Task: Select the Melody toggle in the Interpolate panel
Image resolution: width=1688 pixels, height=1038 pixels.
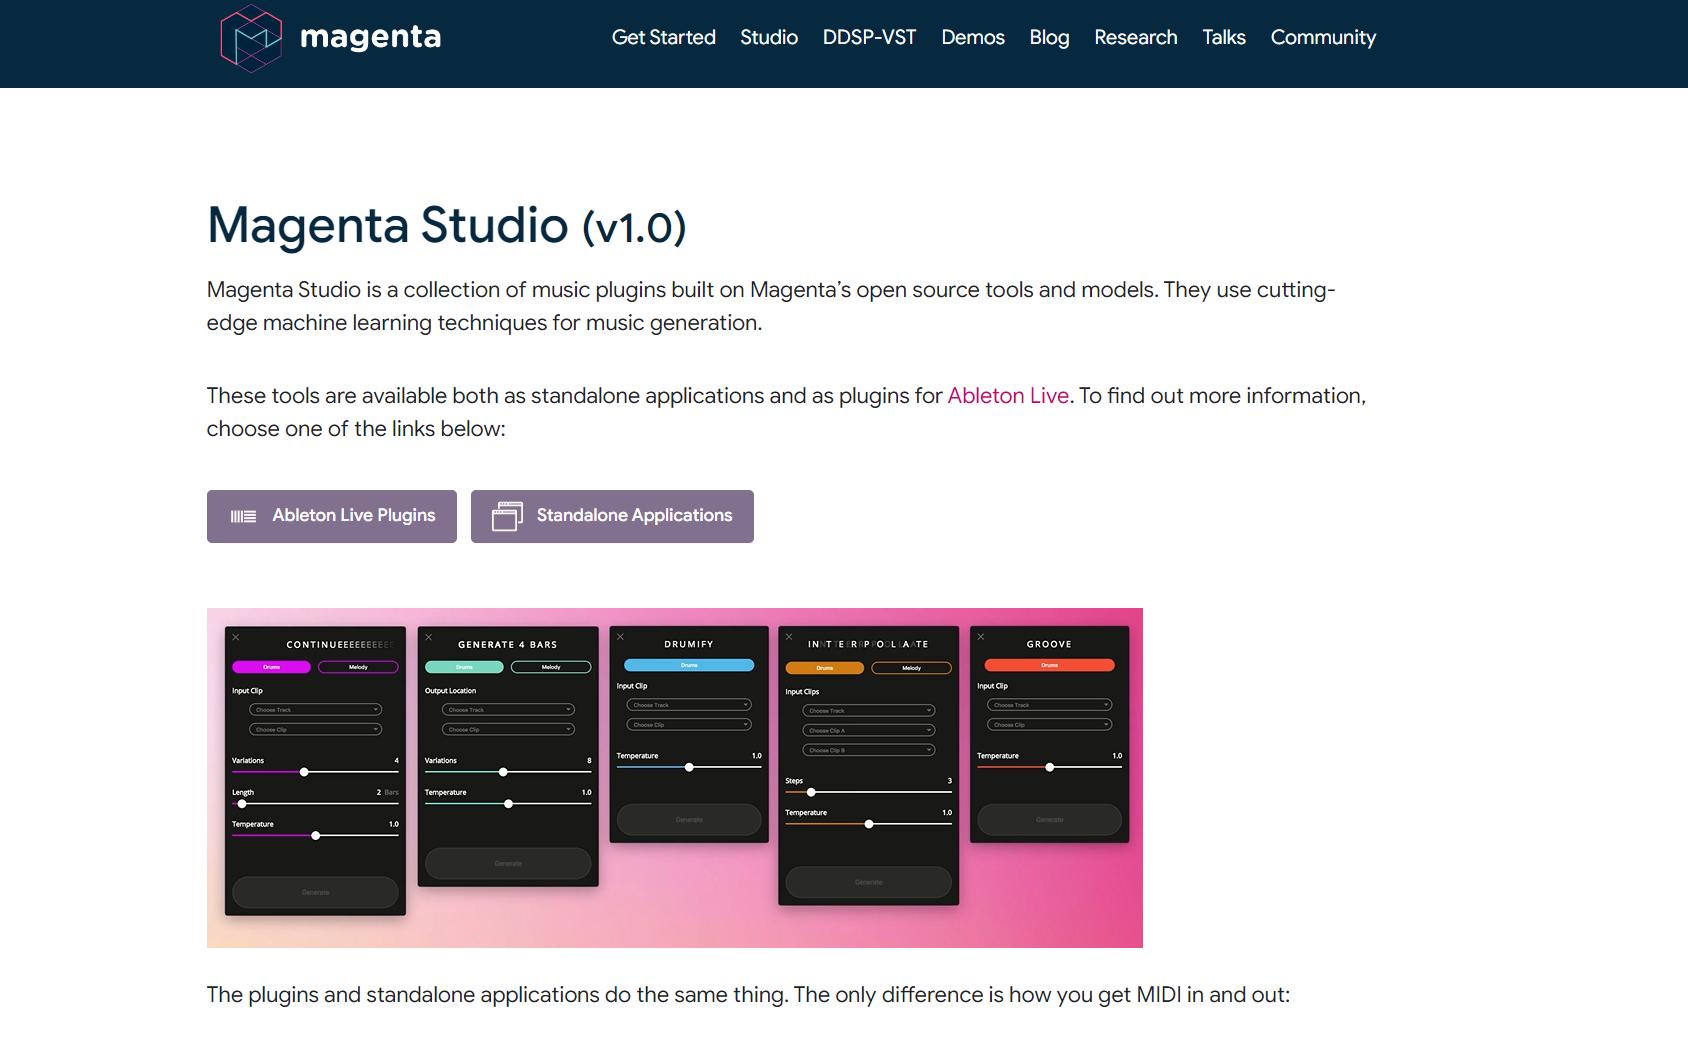Action: [912, 668]
